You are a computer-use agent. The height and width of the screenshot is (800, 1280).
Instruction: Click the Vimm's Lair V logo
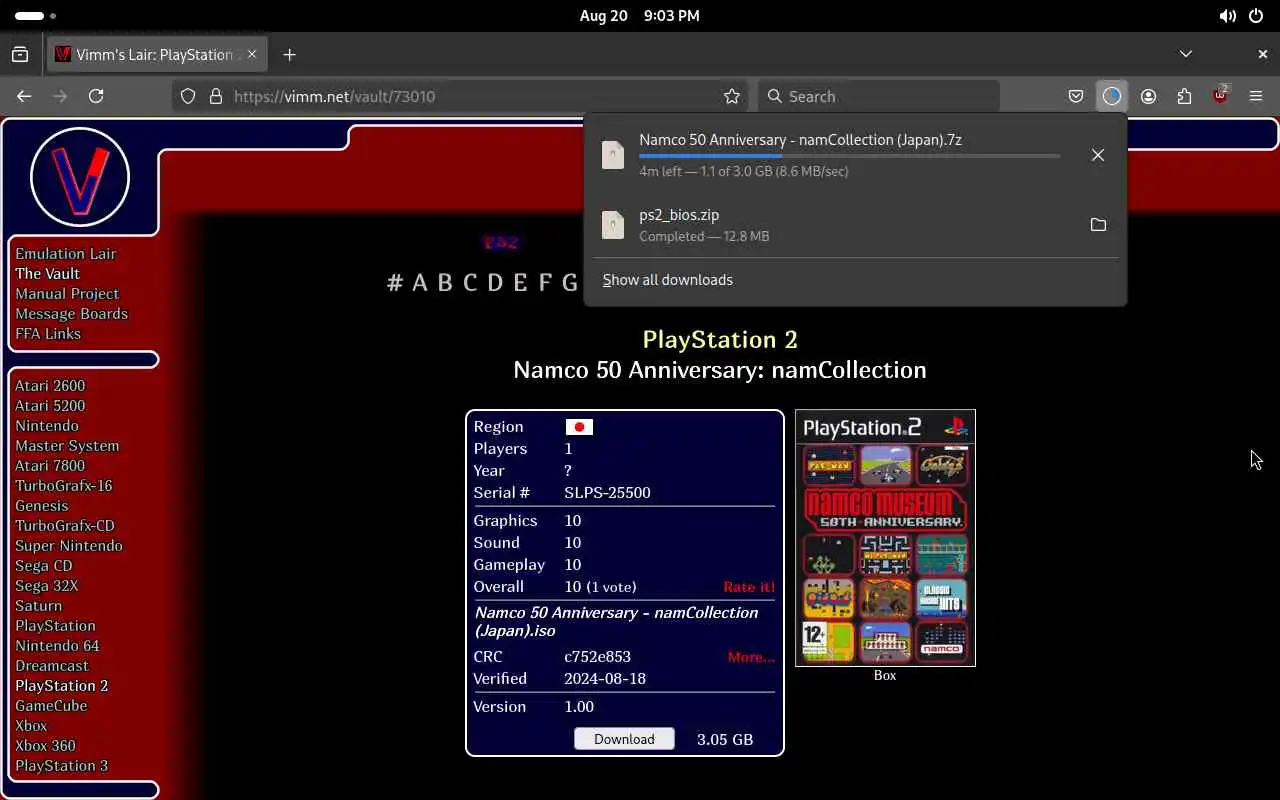80,177
